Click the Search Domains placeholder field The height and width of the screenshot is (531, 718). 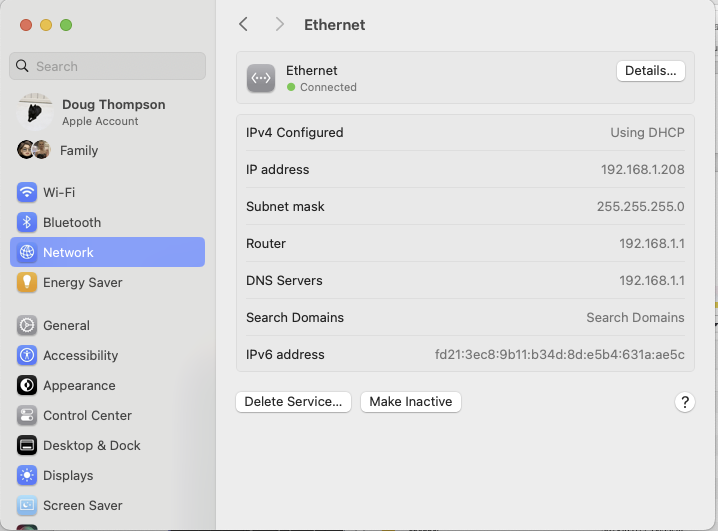click(635, 318)
